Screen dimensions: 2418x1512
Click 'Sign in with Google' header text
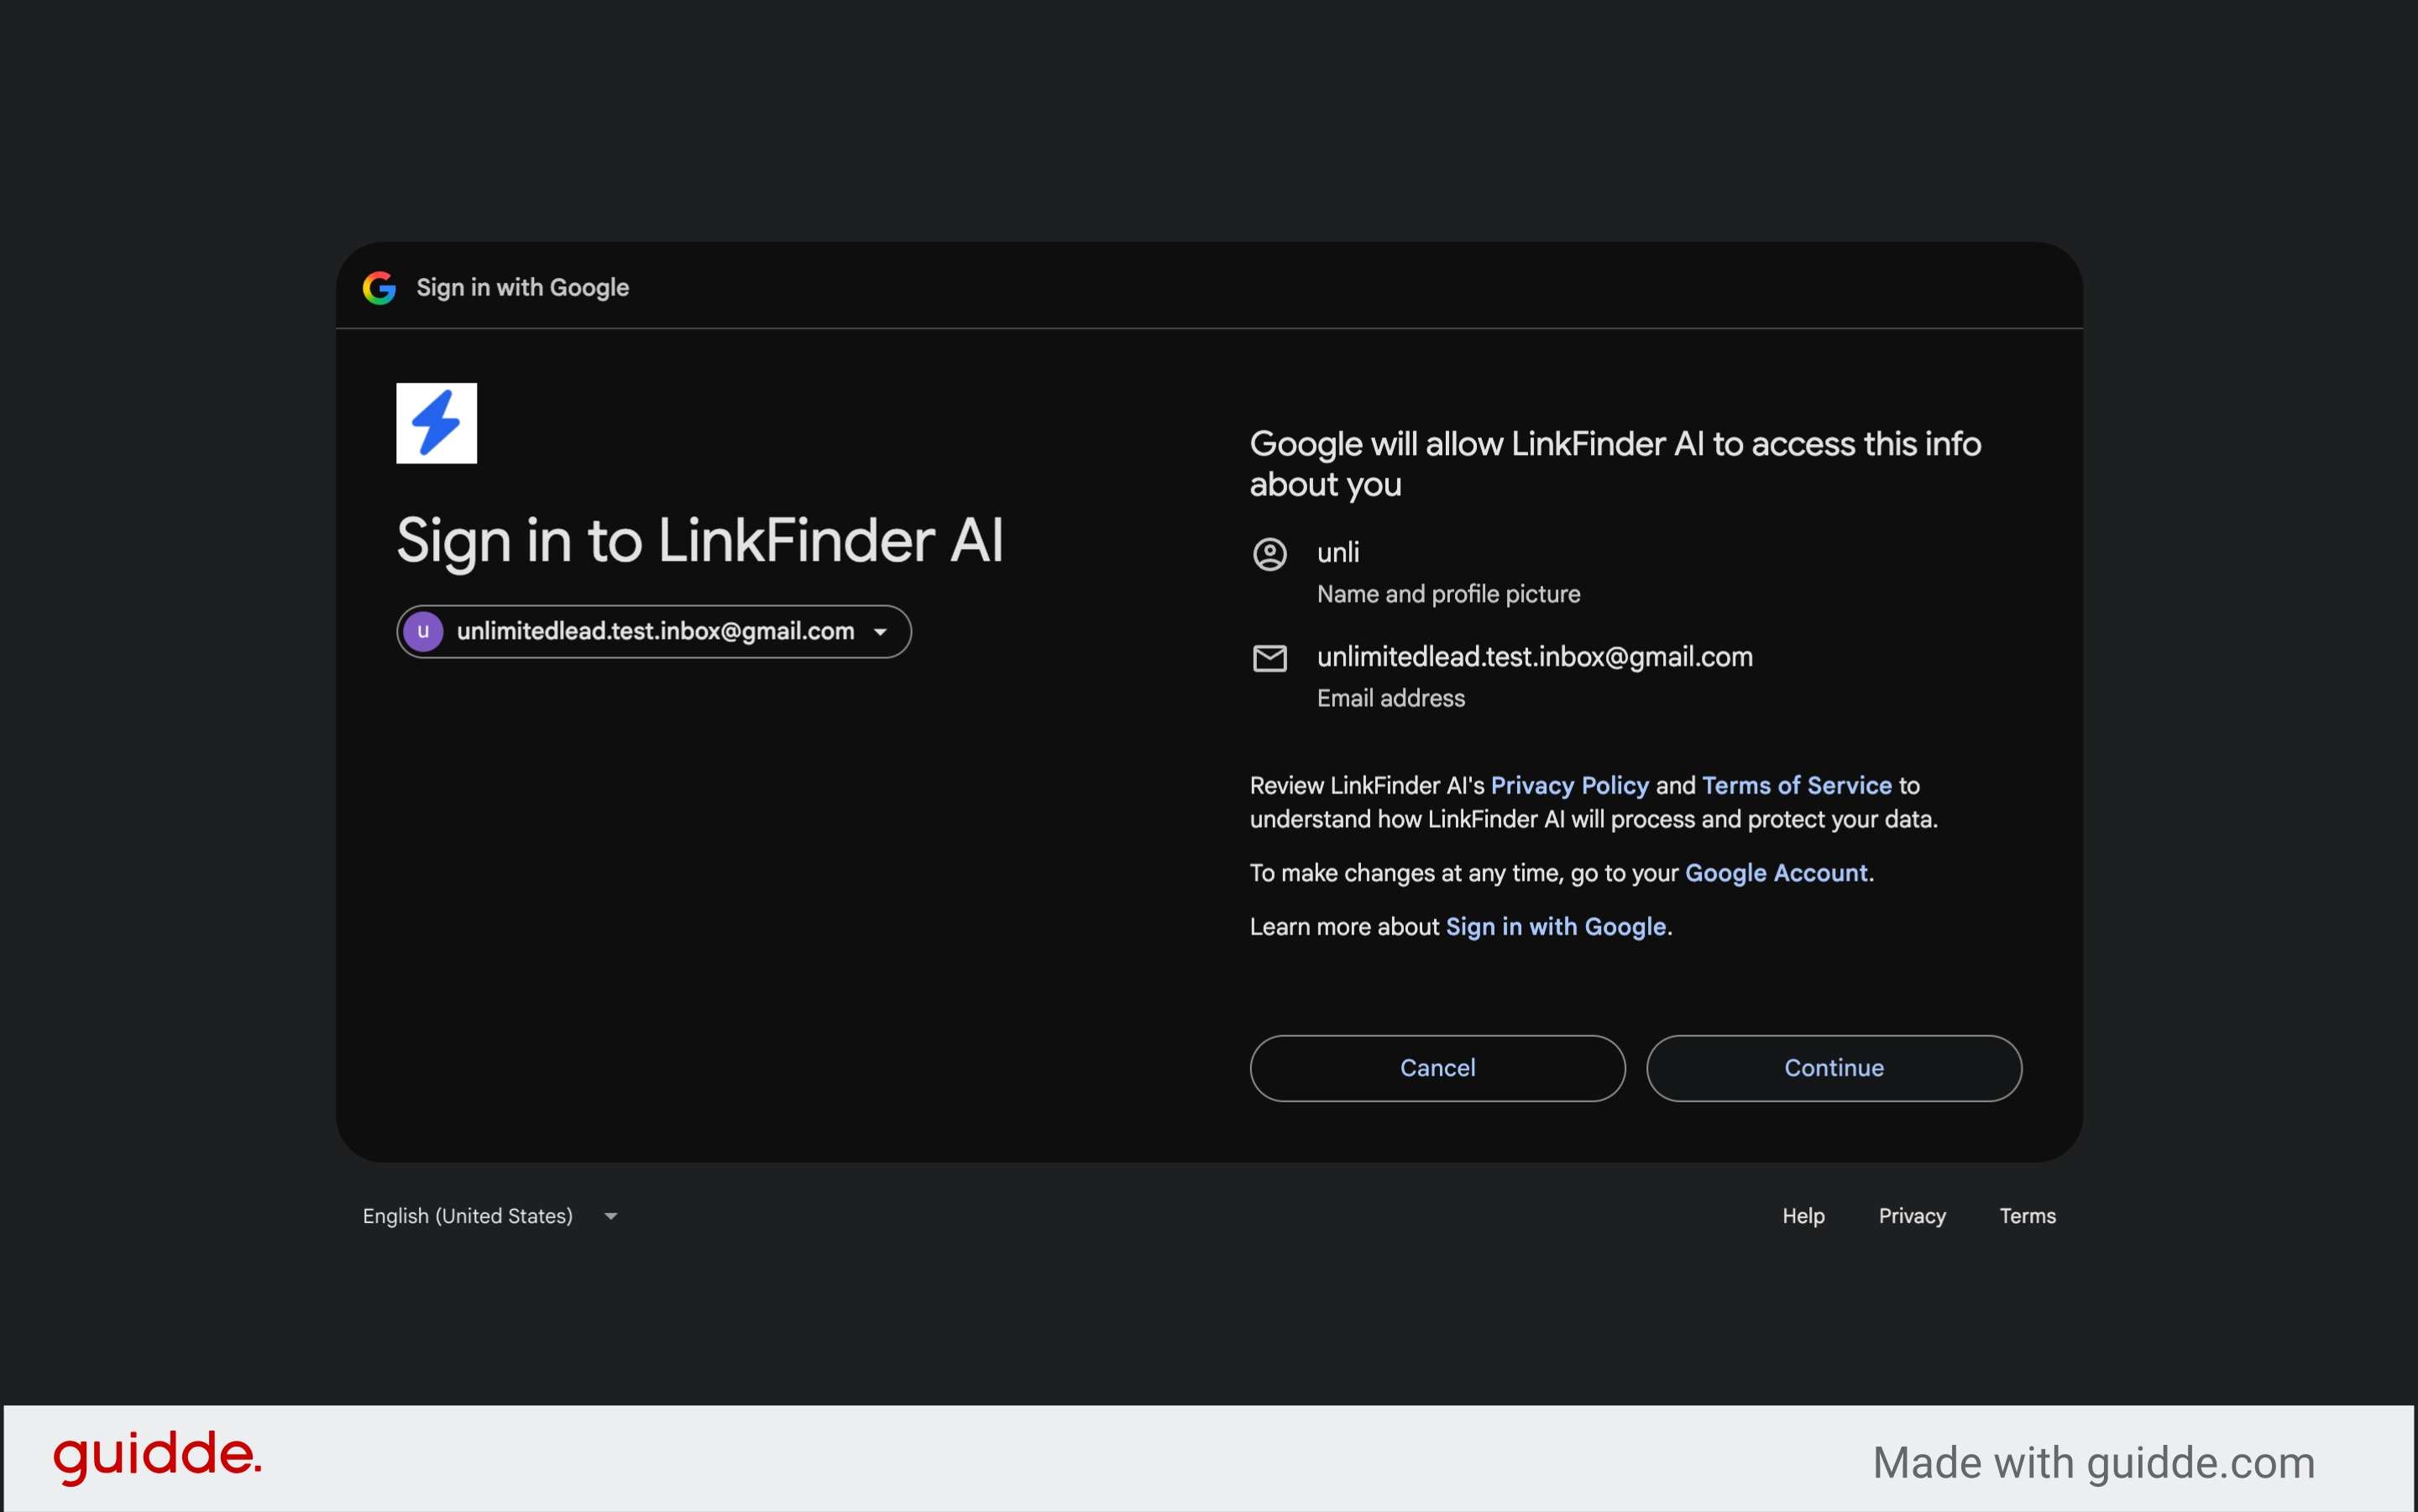point(522,288)
